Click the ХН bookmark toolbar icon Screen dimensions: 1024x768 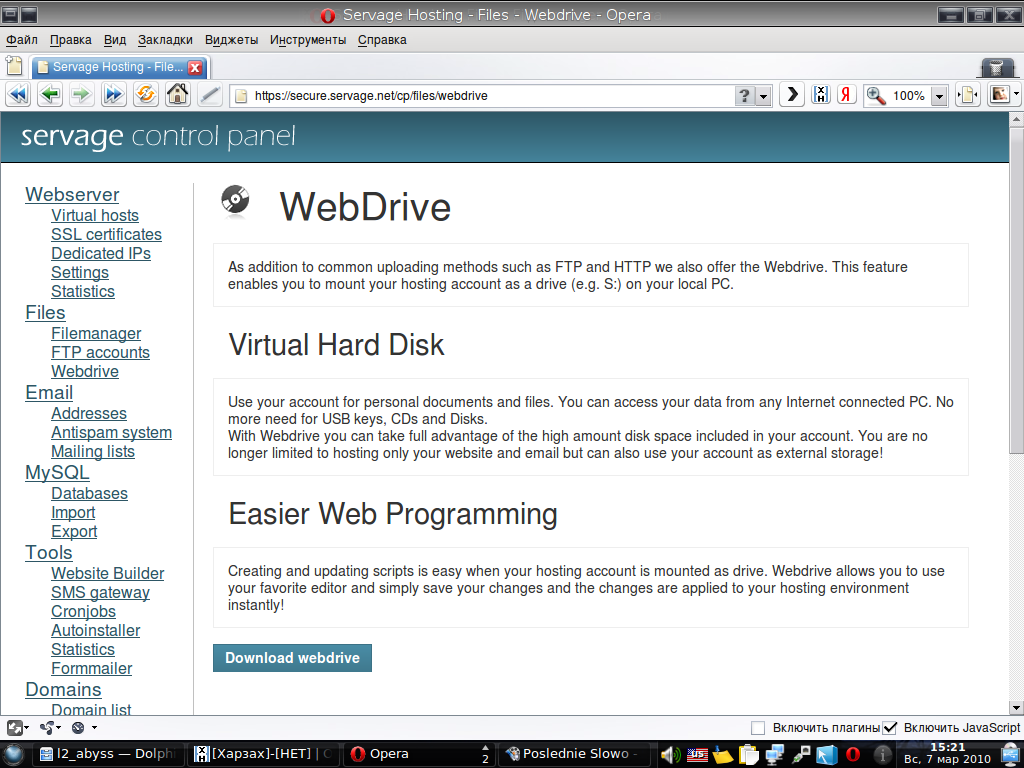tap(820, 95)
